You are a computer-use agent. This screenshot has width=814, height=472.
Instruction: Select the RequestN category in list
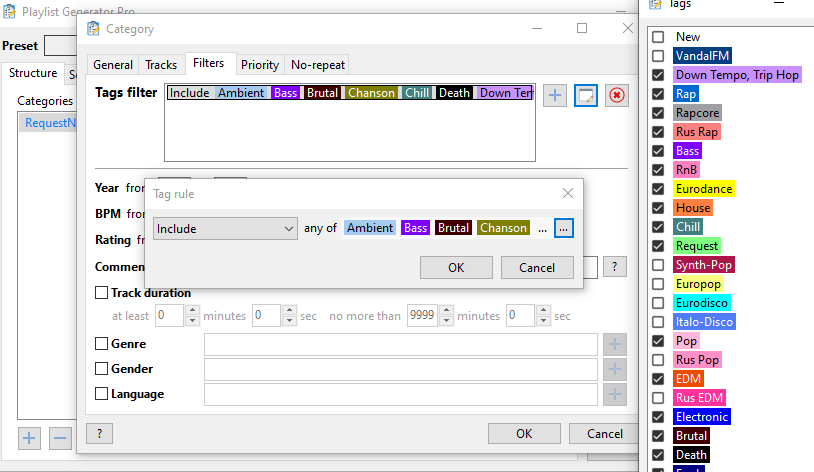(48, 123)
